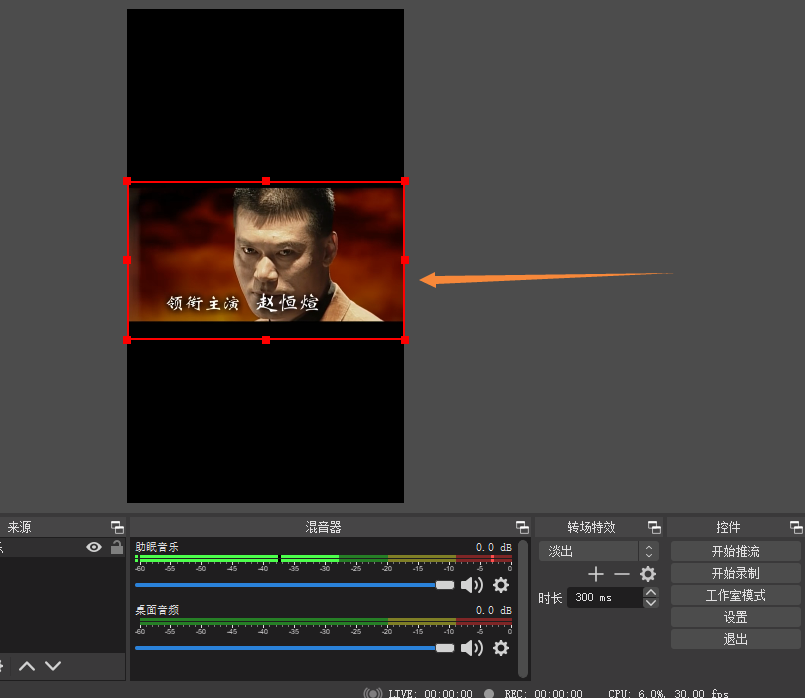Click 0.0 dB value of 助眠音乐
The width and height of the screenshot is (805, 698).
(x=494, y=547)
